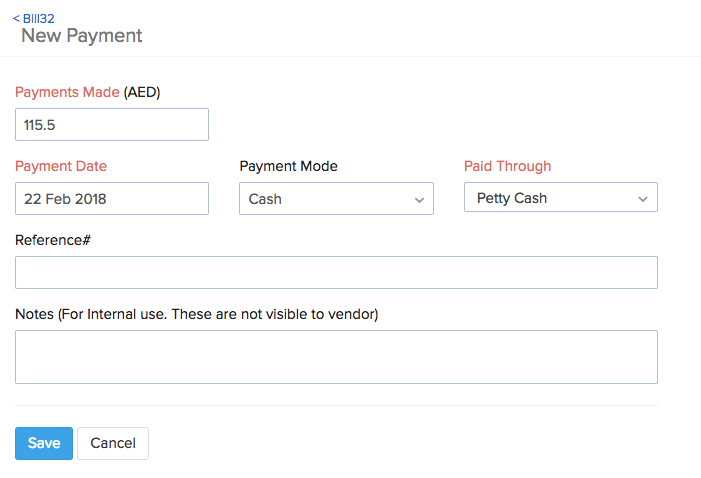Click the Paid Through label

click(507, 166)
